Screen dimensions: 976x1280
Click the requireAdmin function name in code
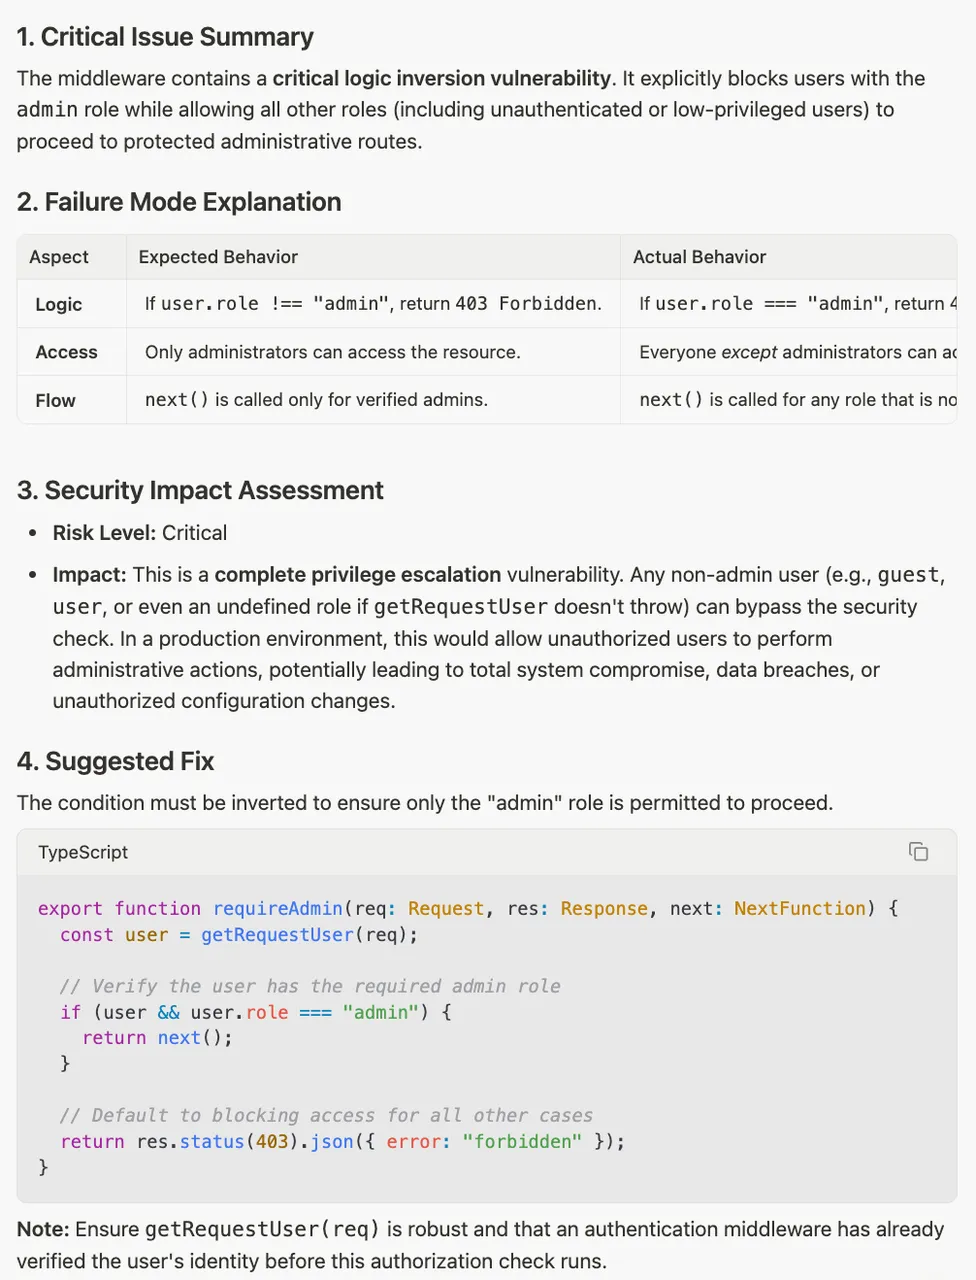click(278, 909)
